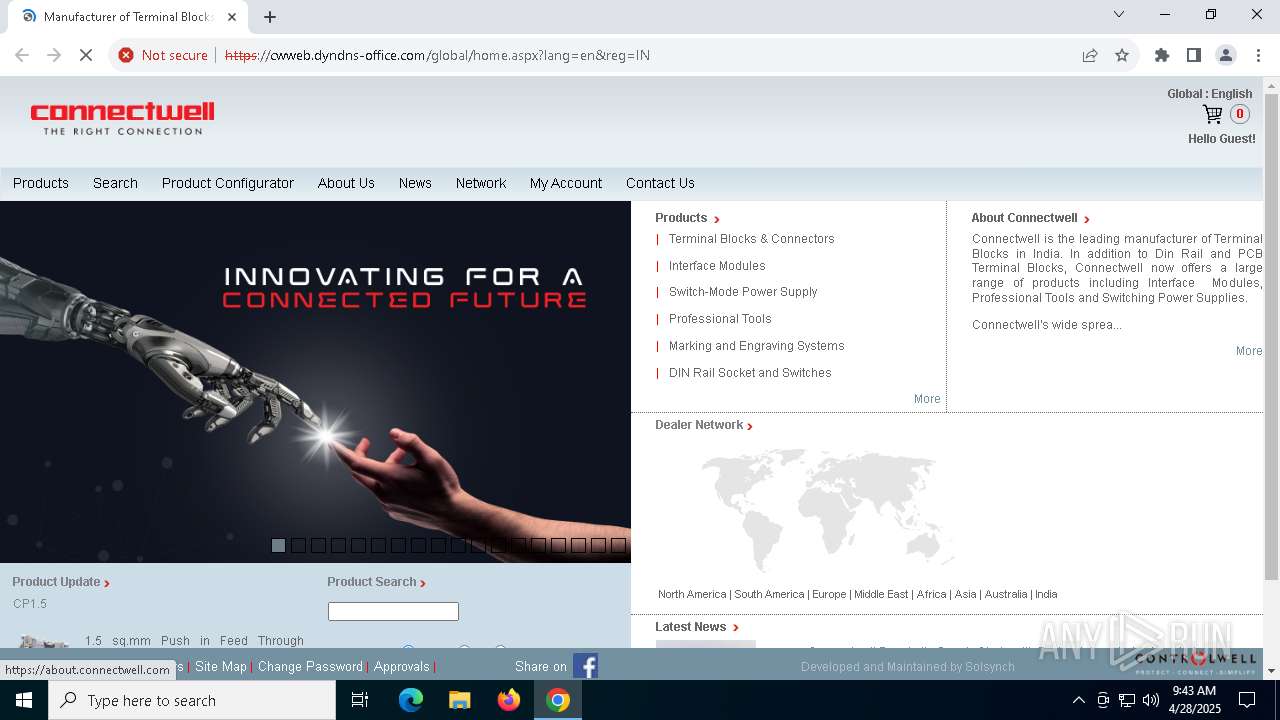1280x720 pixels.
Task: Select Asia dealer region
Action: pyautogui.click(x=965, y=594)
